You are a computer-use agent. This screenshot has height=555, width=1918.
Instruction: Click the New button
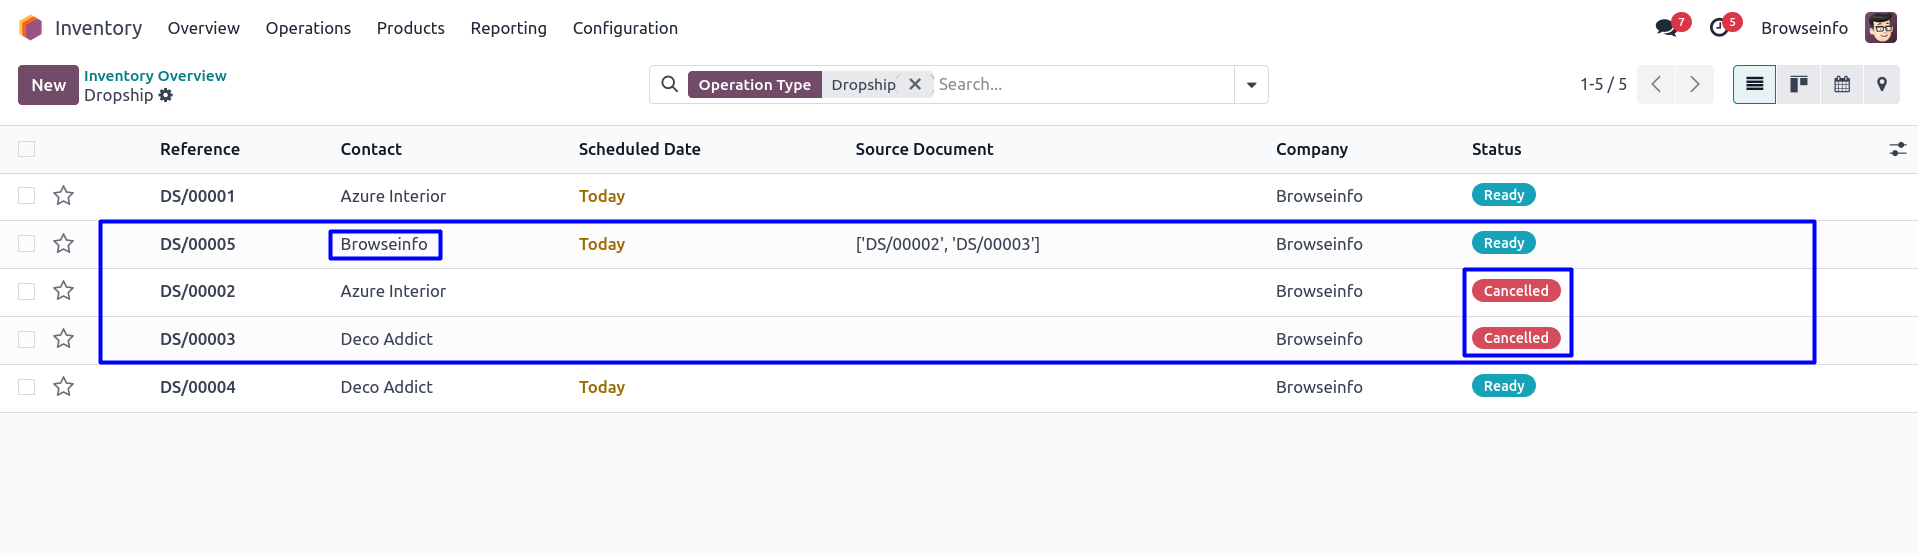[x=48, y=85]
